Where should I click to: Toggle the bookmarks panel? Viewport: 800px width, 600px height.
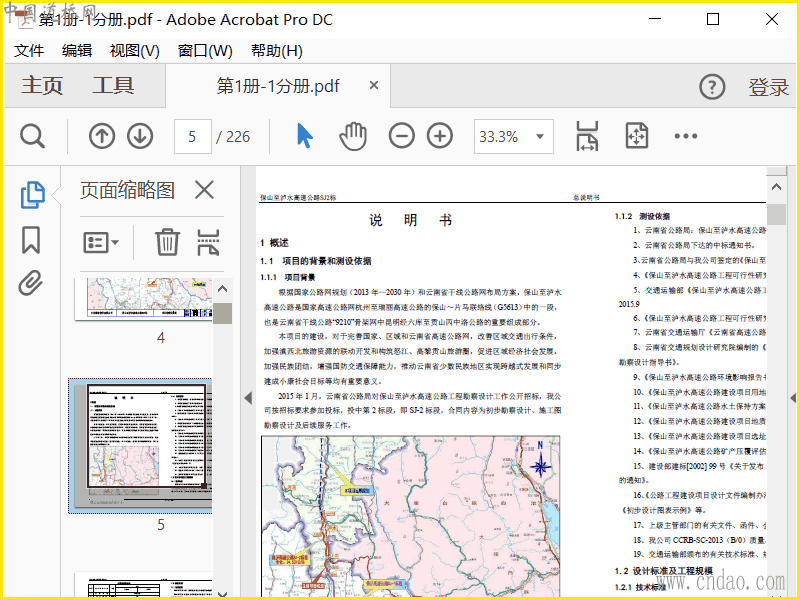point(31,240)
